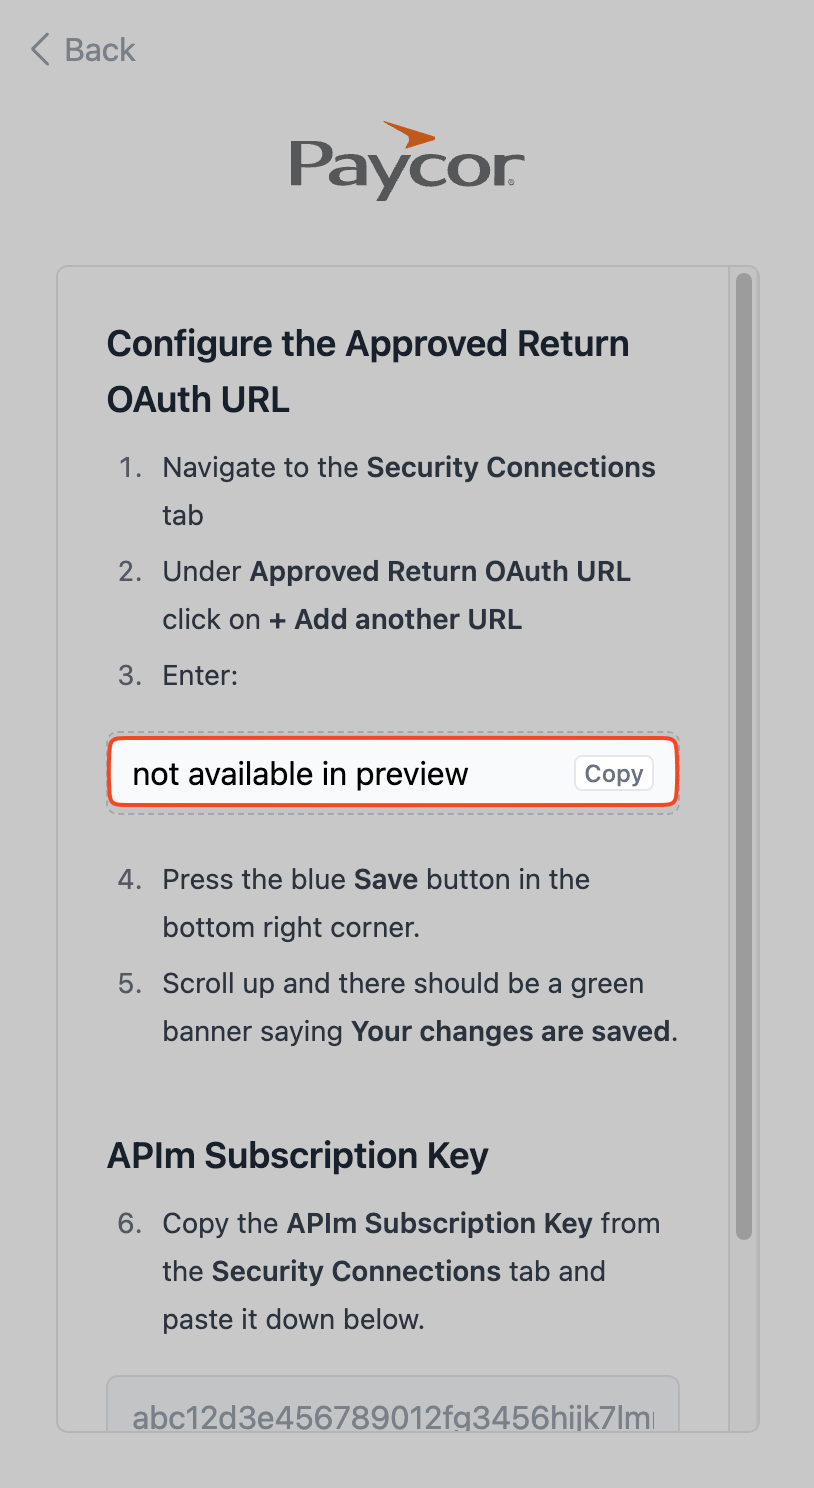814x1488 pixels.
Task: Click the Back chevron arrow icon
Action: 40,50
